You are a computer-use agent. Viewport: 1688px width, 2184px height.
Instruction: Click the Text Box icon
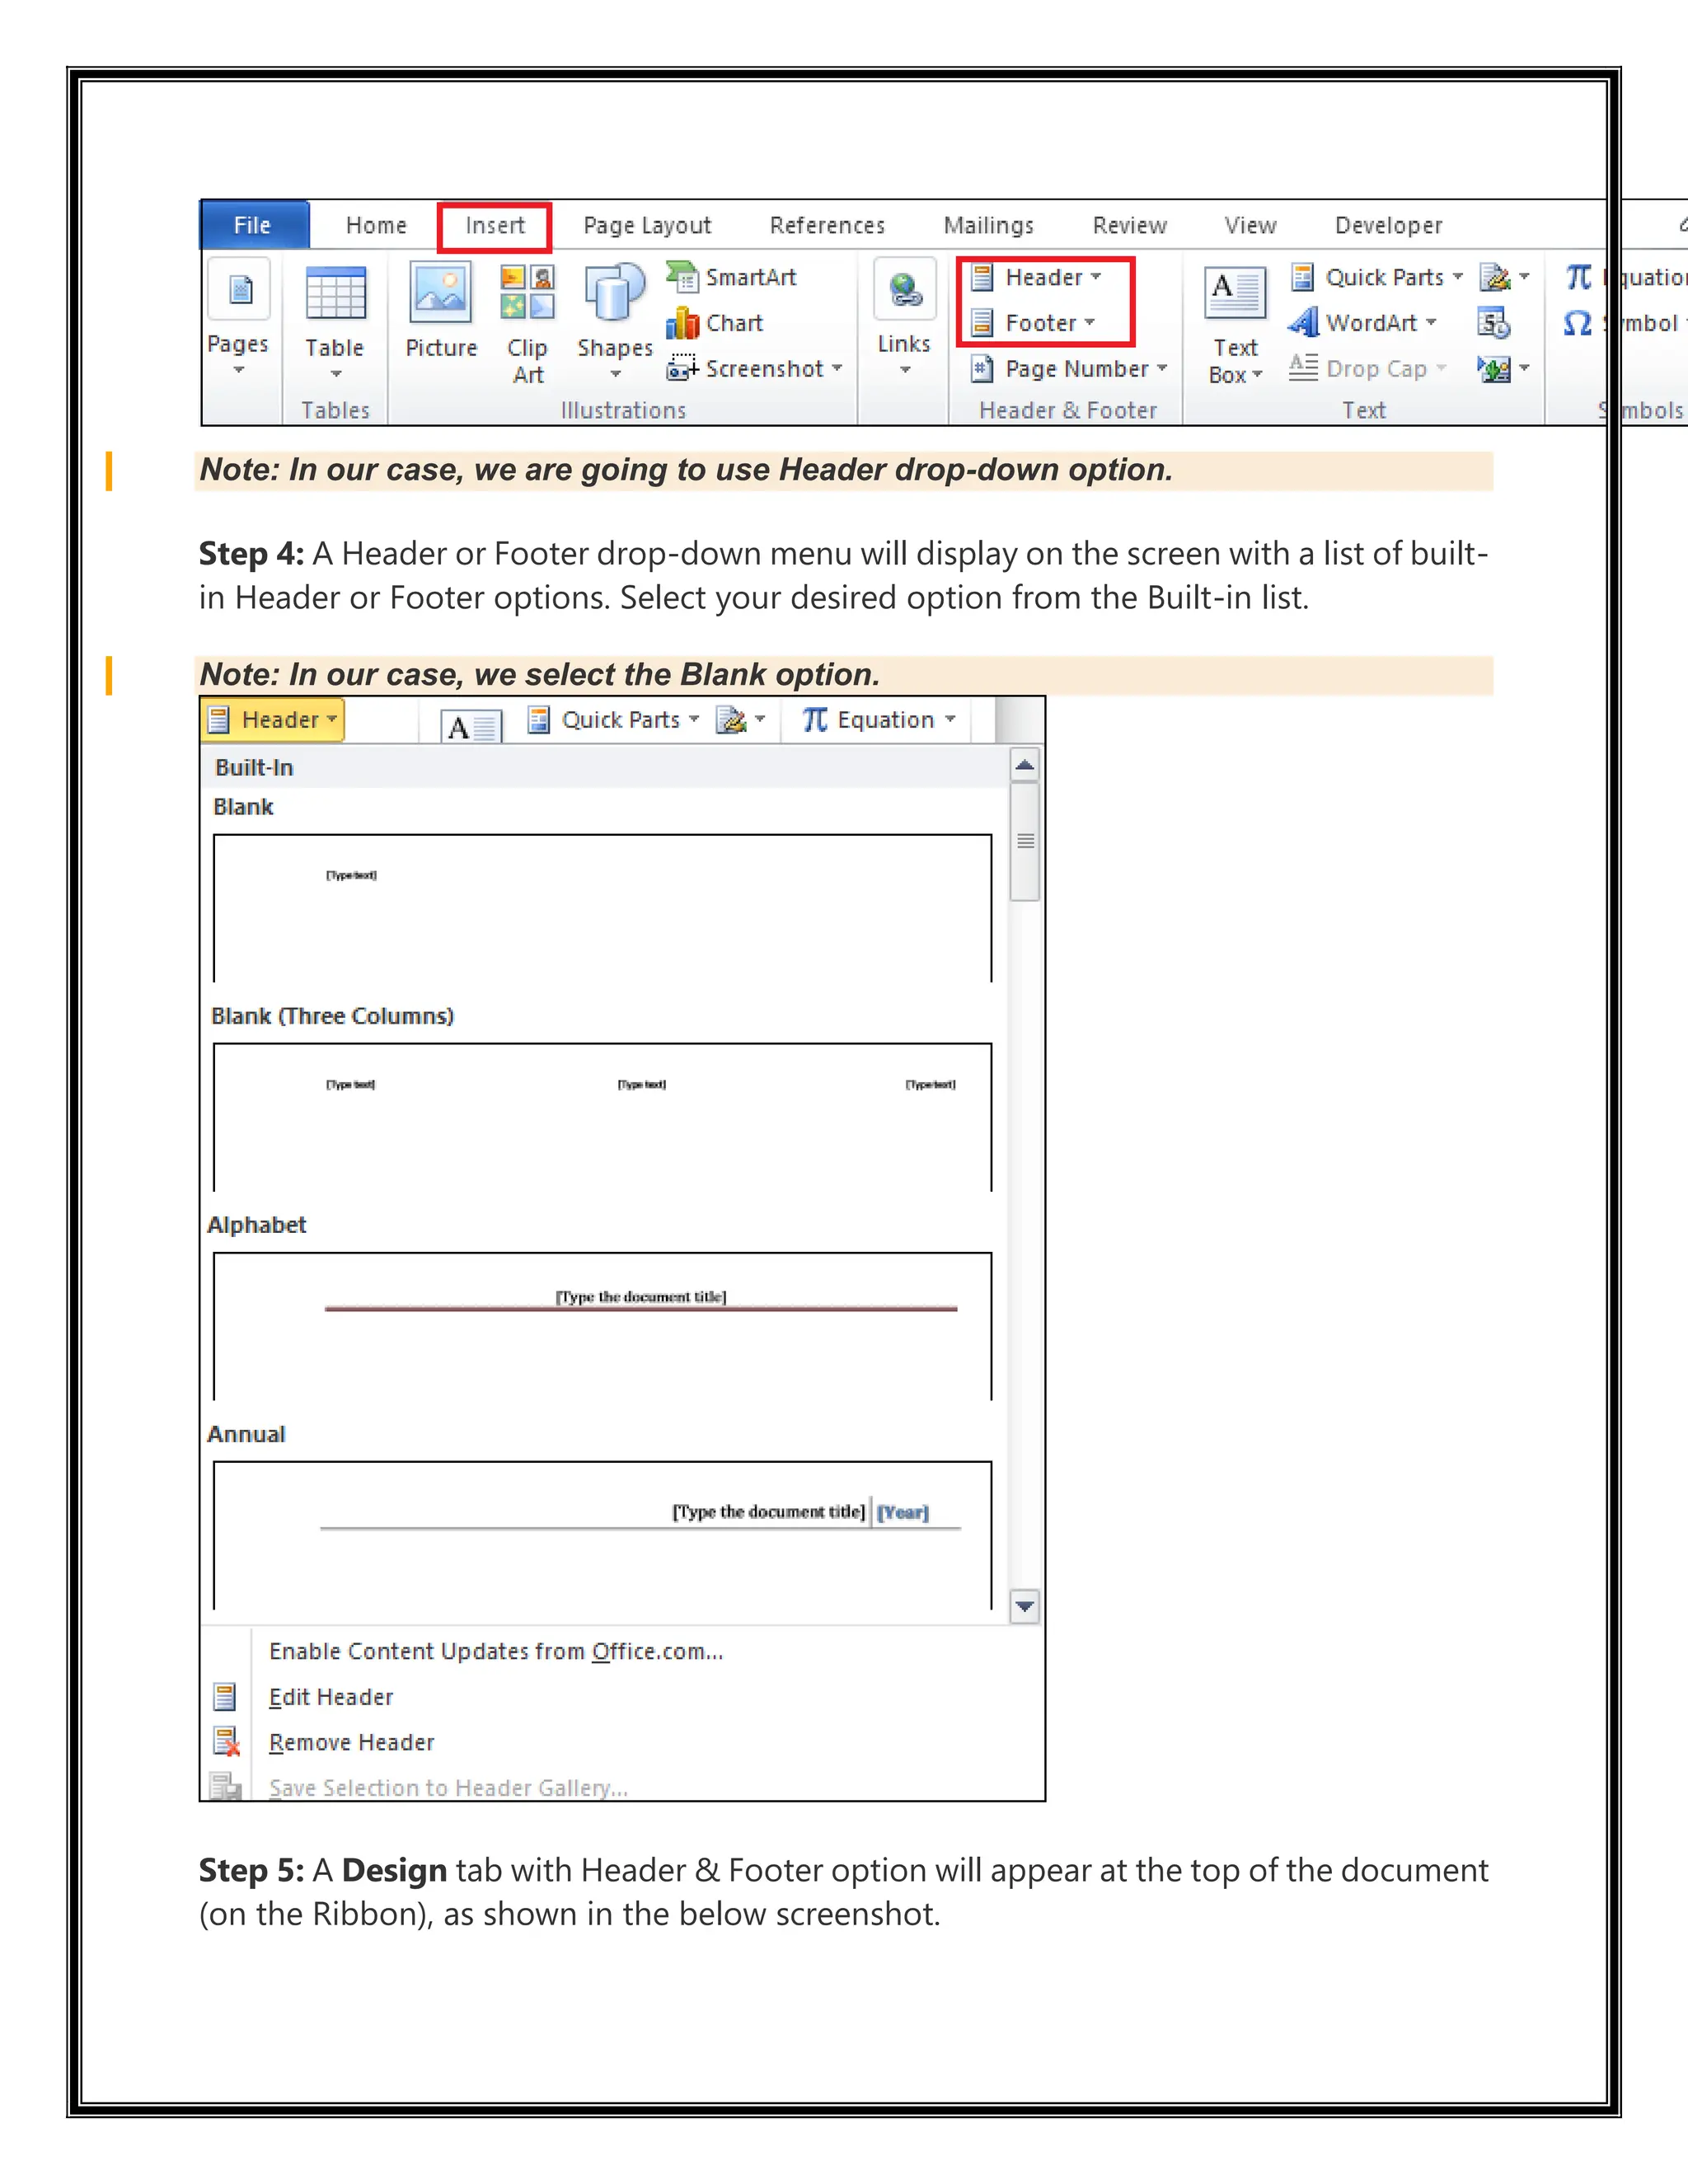(1235, 293)
